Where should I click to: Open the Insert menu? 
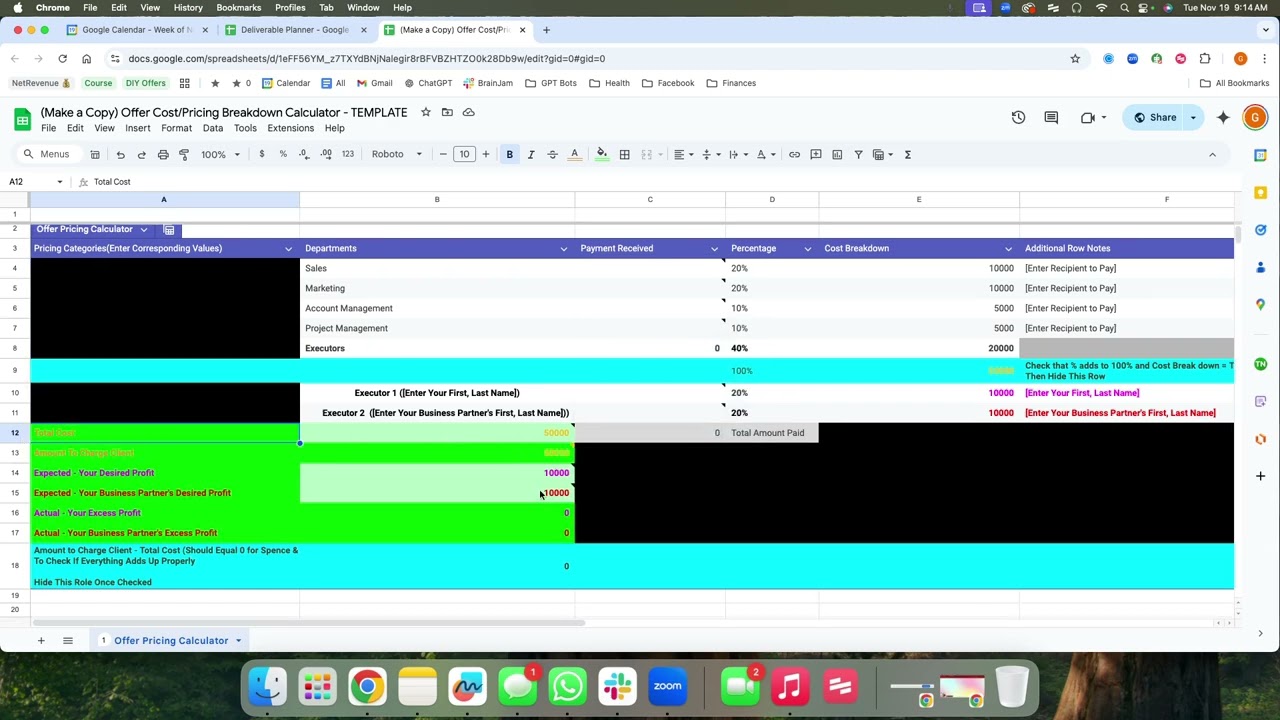138,128
